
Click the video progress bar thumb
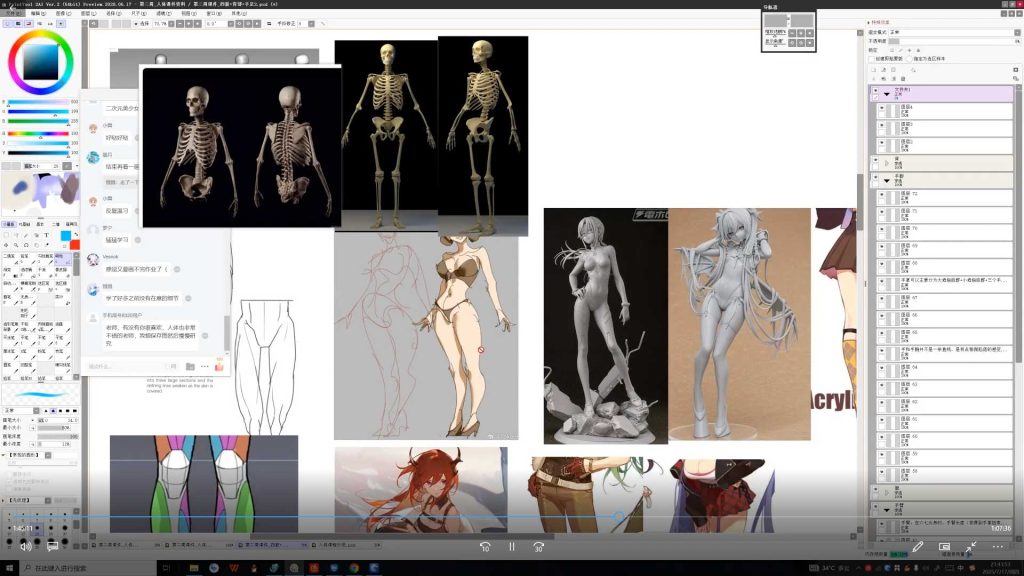point(618,517)
